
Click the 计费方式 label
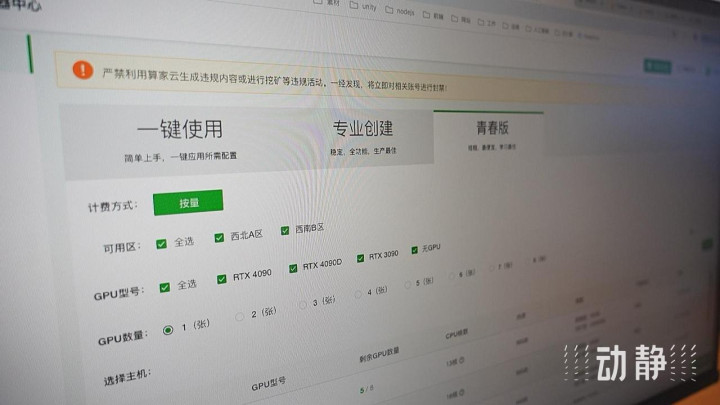(112, 207)
